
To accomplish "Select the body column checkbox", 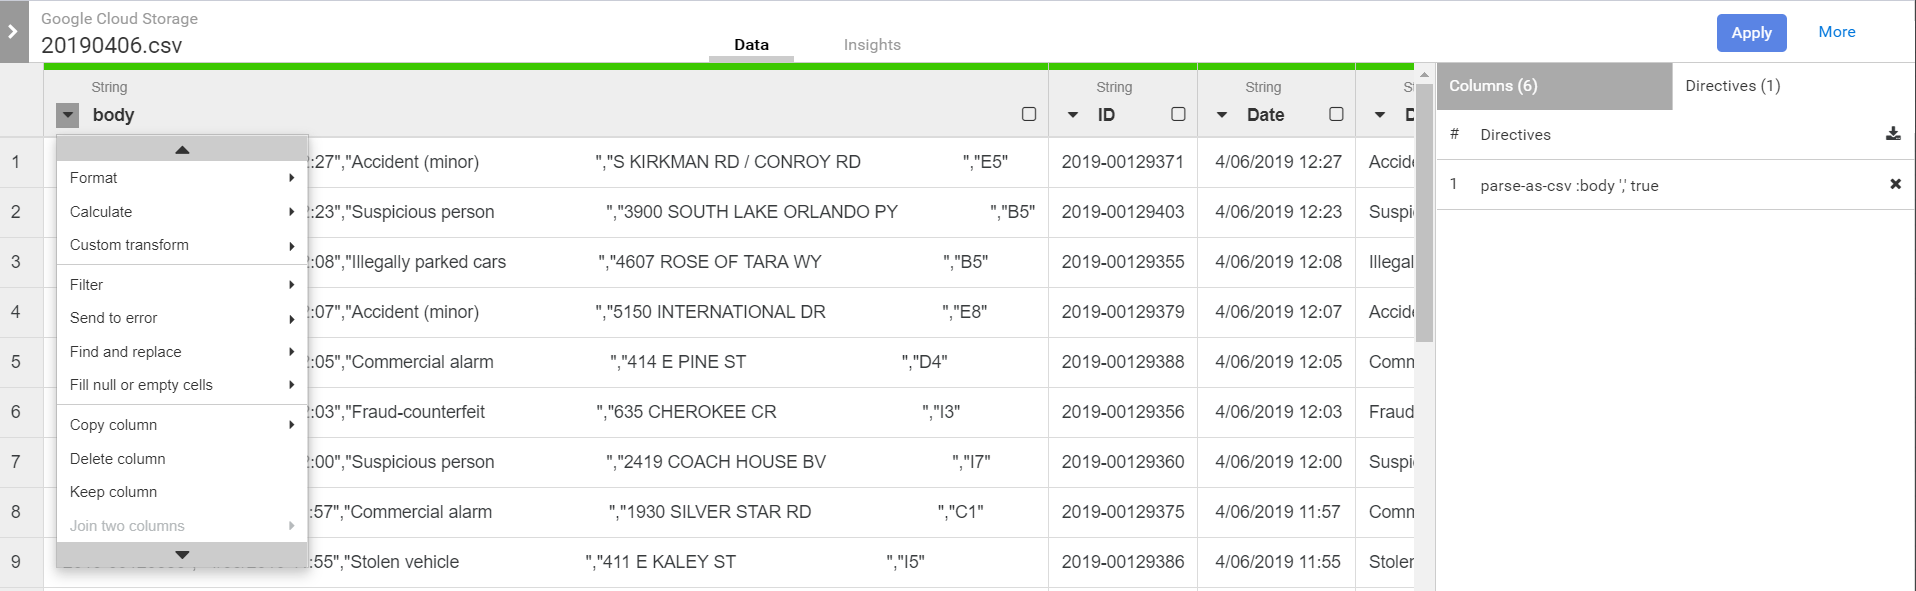I will [1028, 114].
